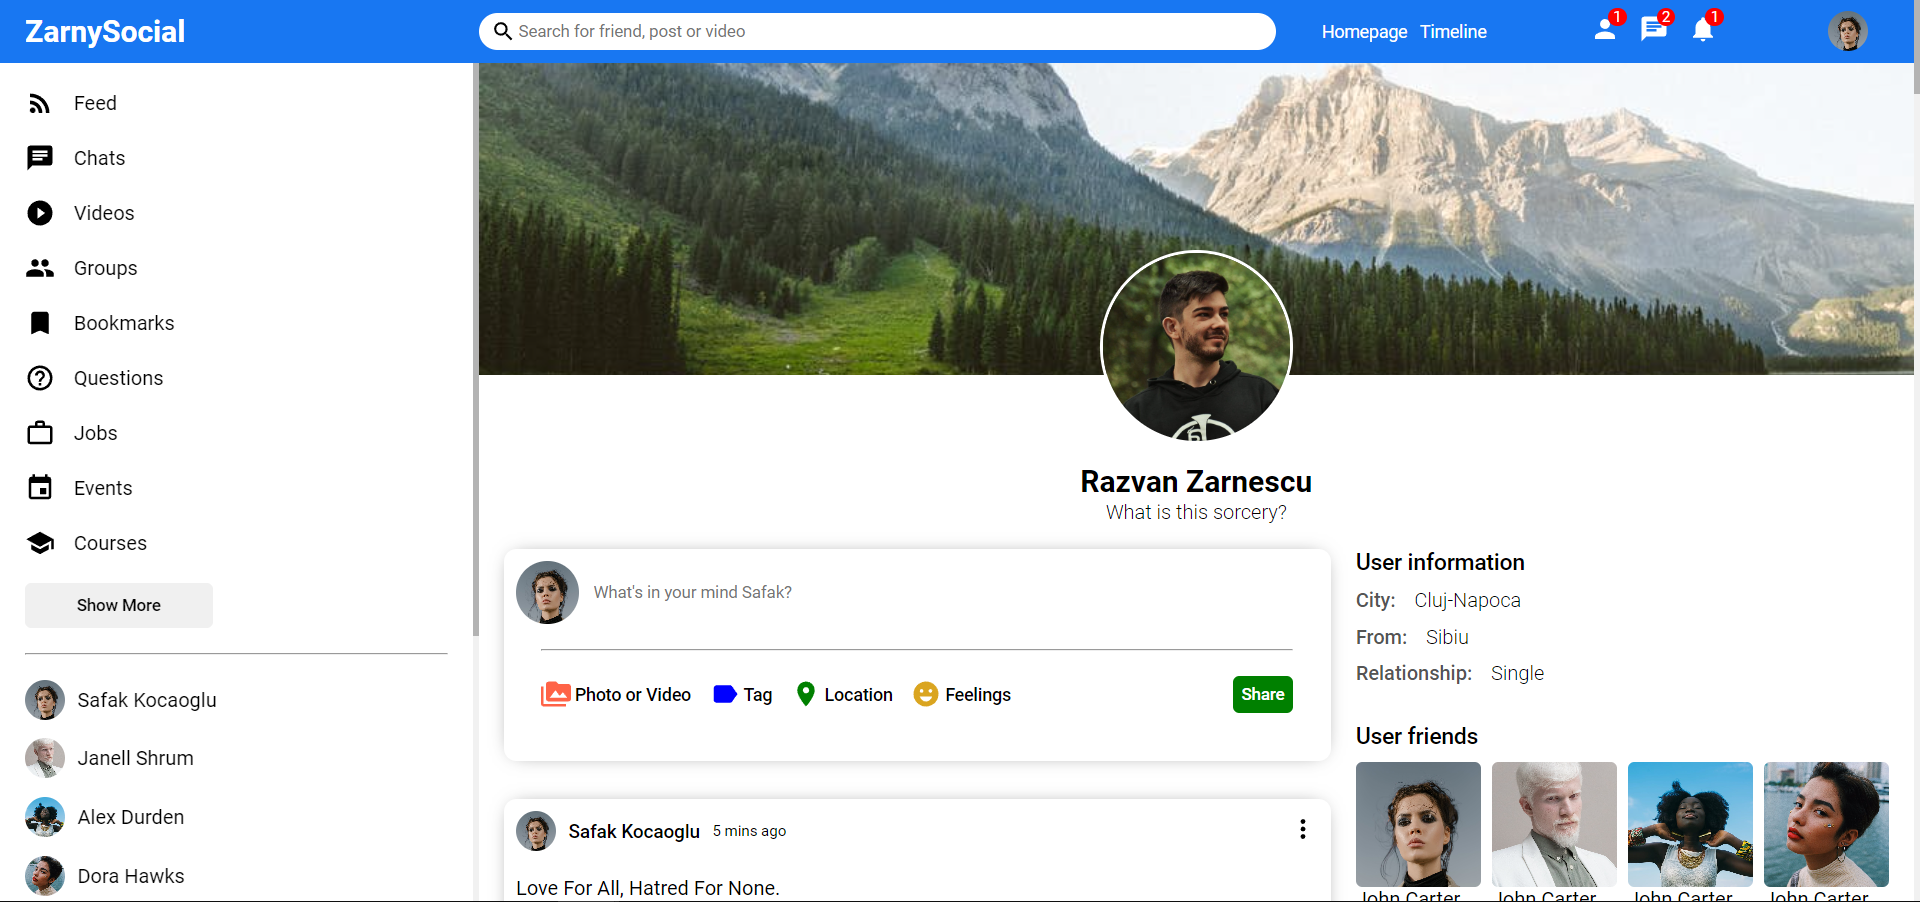1920x902 pixels.
Task: Switch to the Timeline page
Action: click(1452, 31)
